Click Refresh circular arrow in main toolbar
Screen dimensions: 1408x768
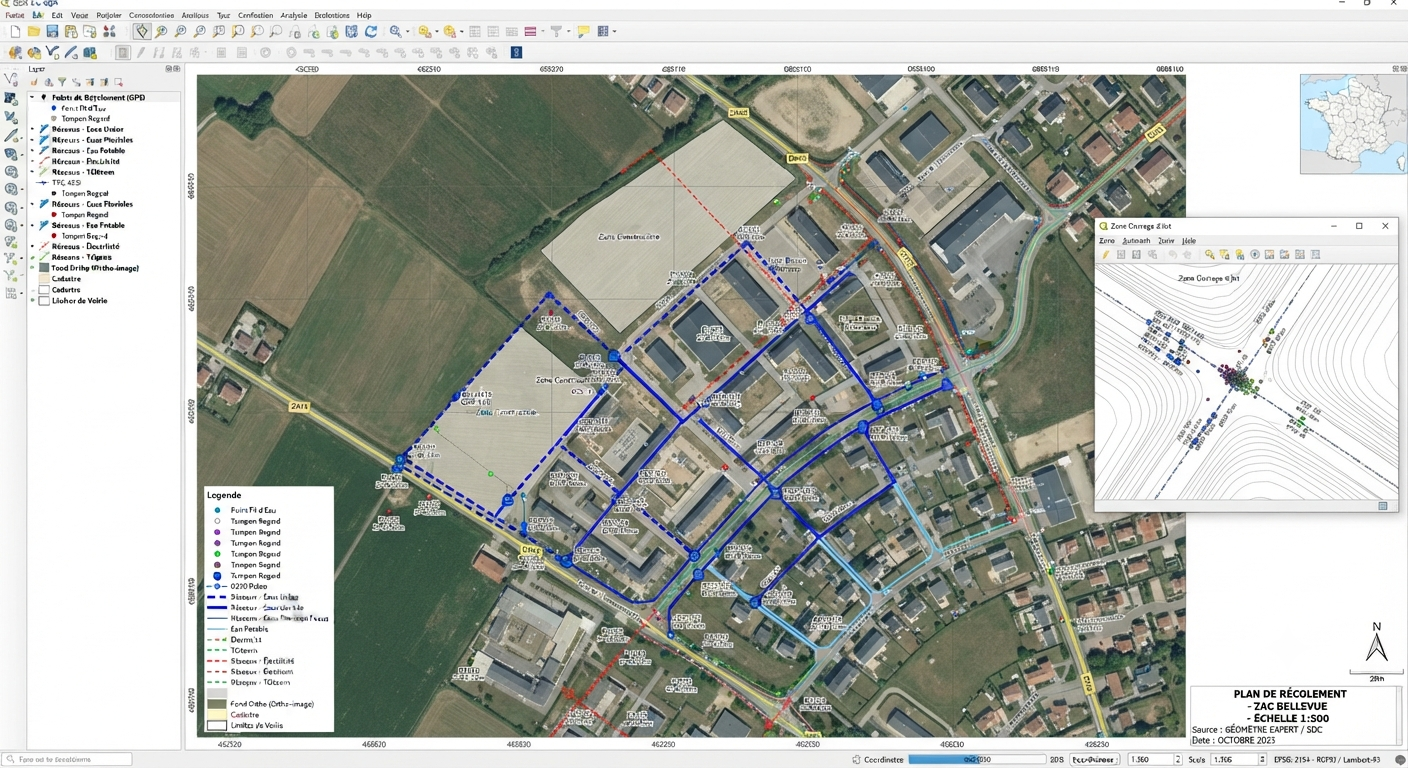(x=370, y=32)
